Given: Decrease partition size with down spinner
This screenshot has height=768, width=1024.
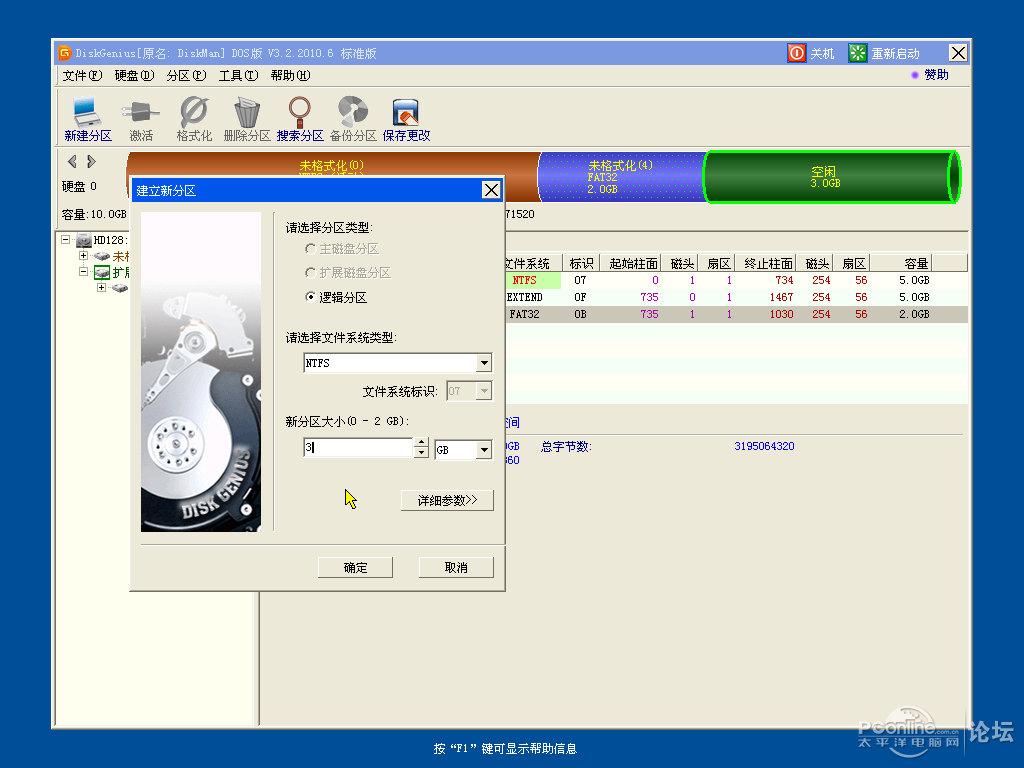Looking at the screenshot, I should (421, 453).
